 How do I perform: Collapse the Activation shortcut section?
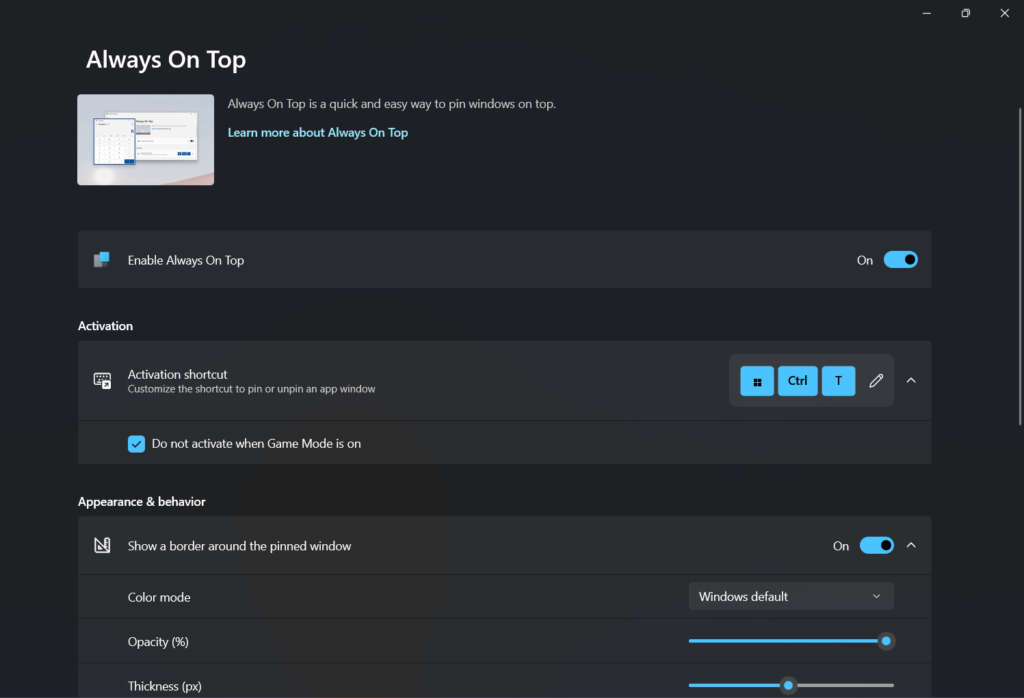[x=911, y=381]
